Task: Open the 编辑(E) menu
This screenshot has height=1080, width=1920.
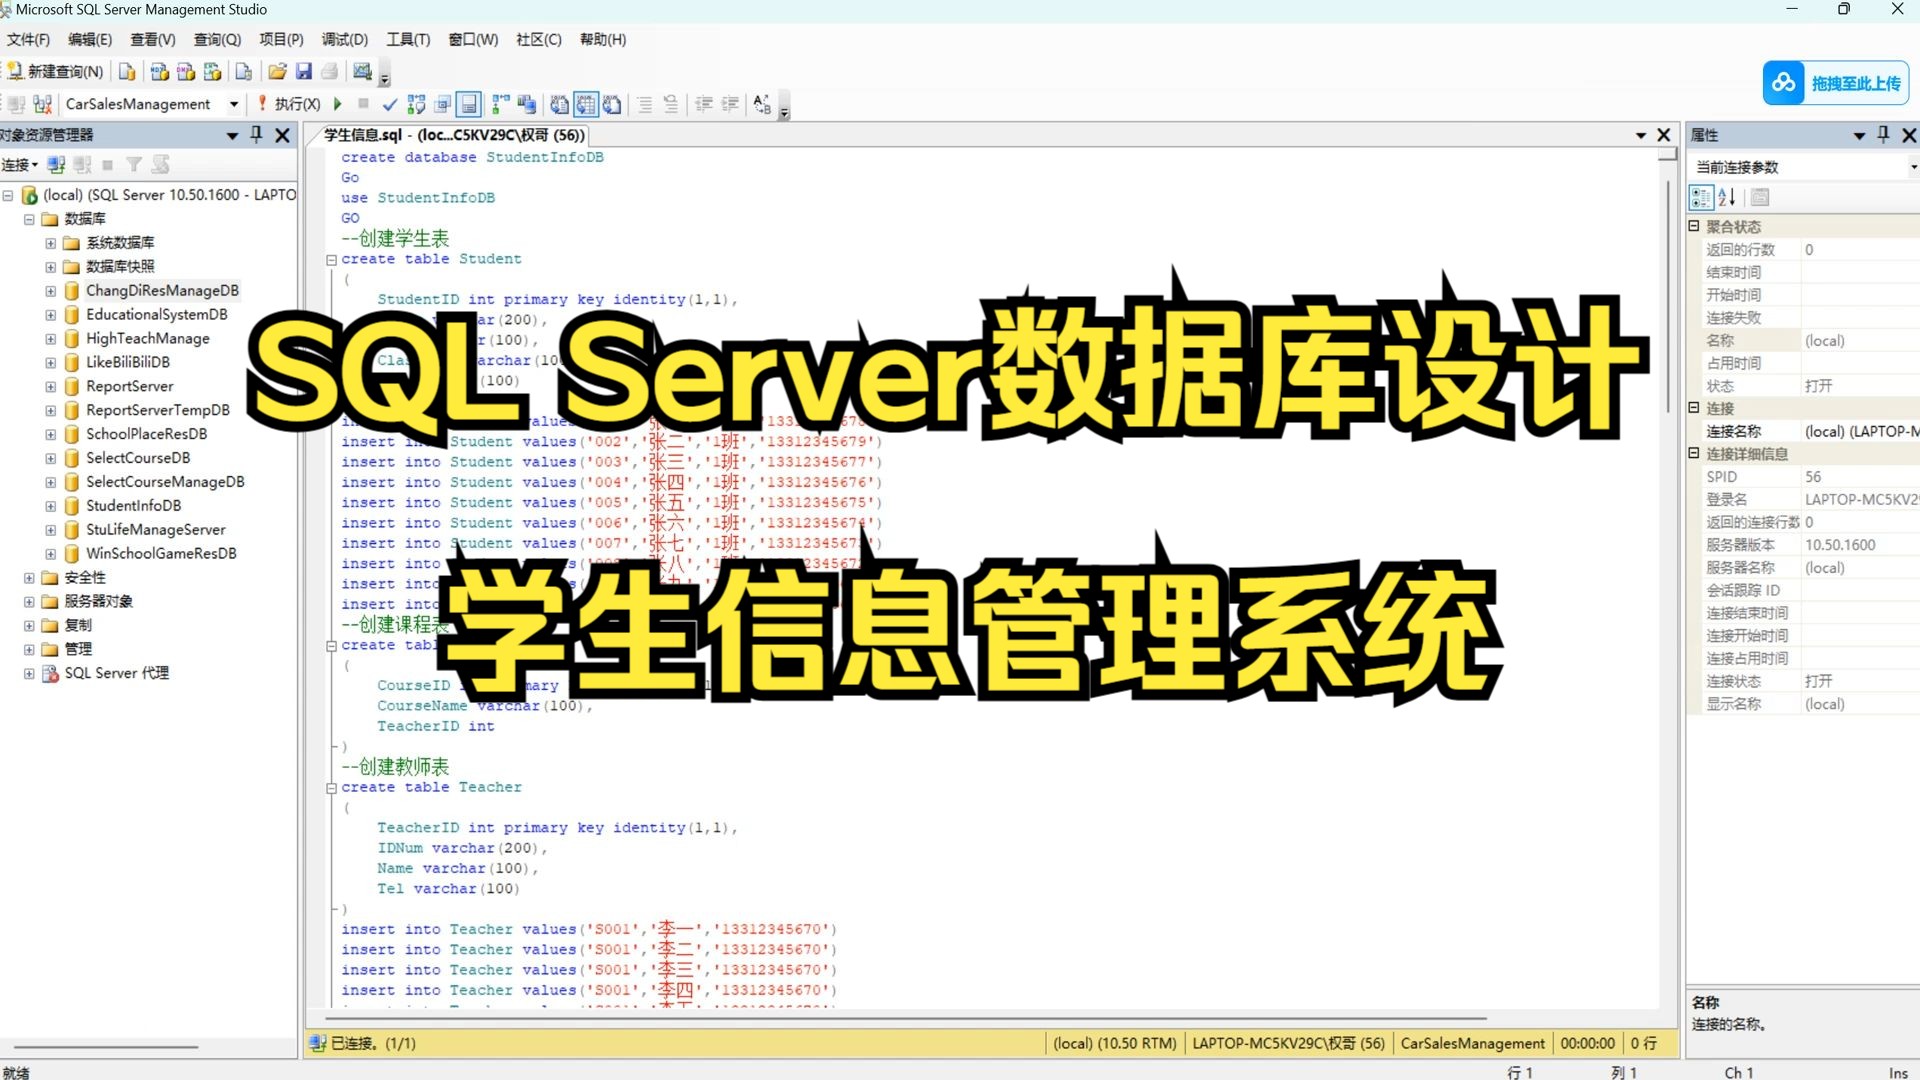Action: click(x=90, y=39)
